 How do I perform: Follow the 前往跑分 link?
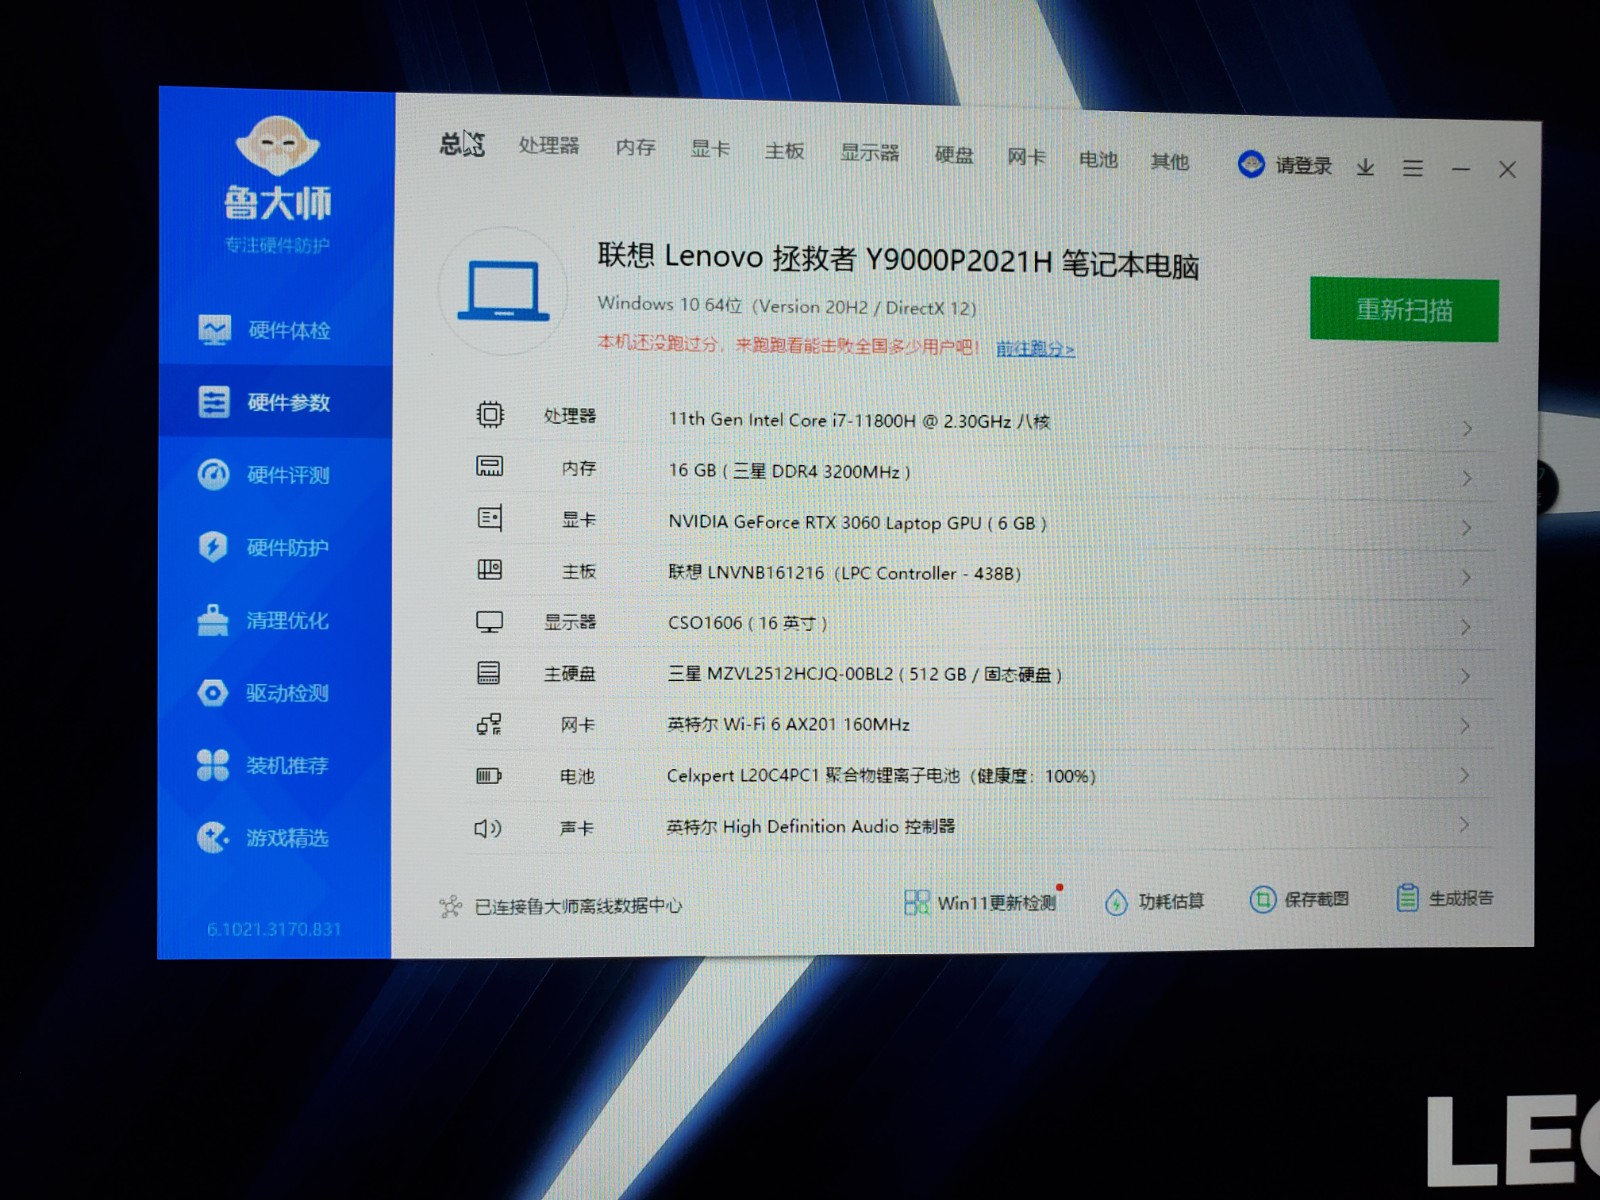coord(1035,348)
